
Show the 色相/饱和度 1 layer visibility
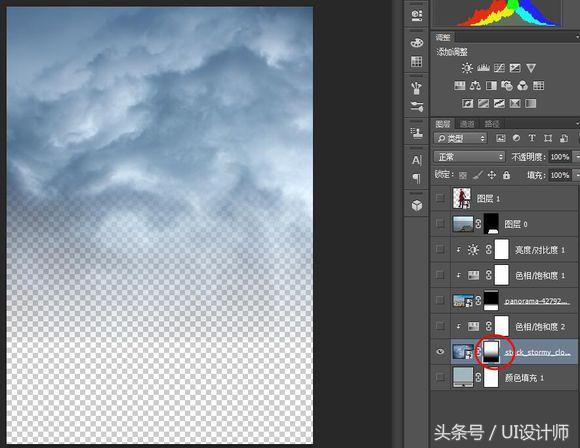click(x=440, y=275)
